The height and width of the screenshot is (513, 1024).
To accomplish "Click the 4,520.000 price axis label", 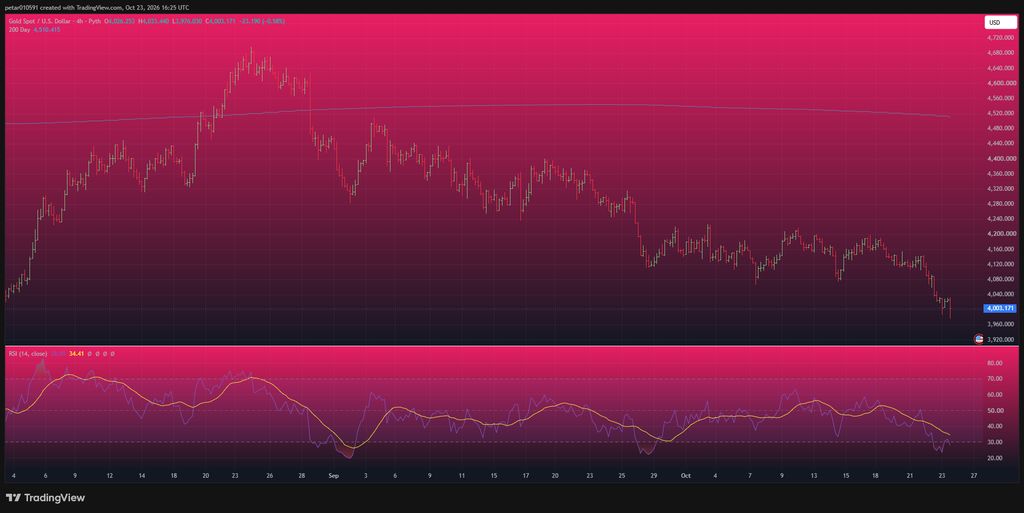I will tap(1001, 113).
